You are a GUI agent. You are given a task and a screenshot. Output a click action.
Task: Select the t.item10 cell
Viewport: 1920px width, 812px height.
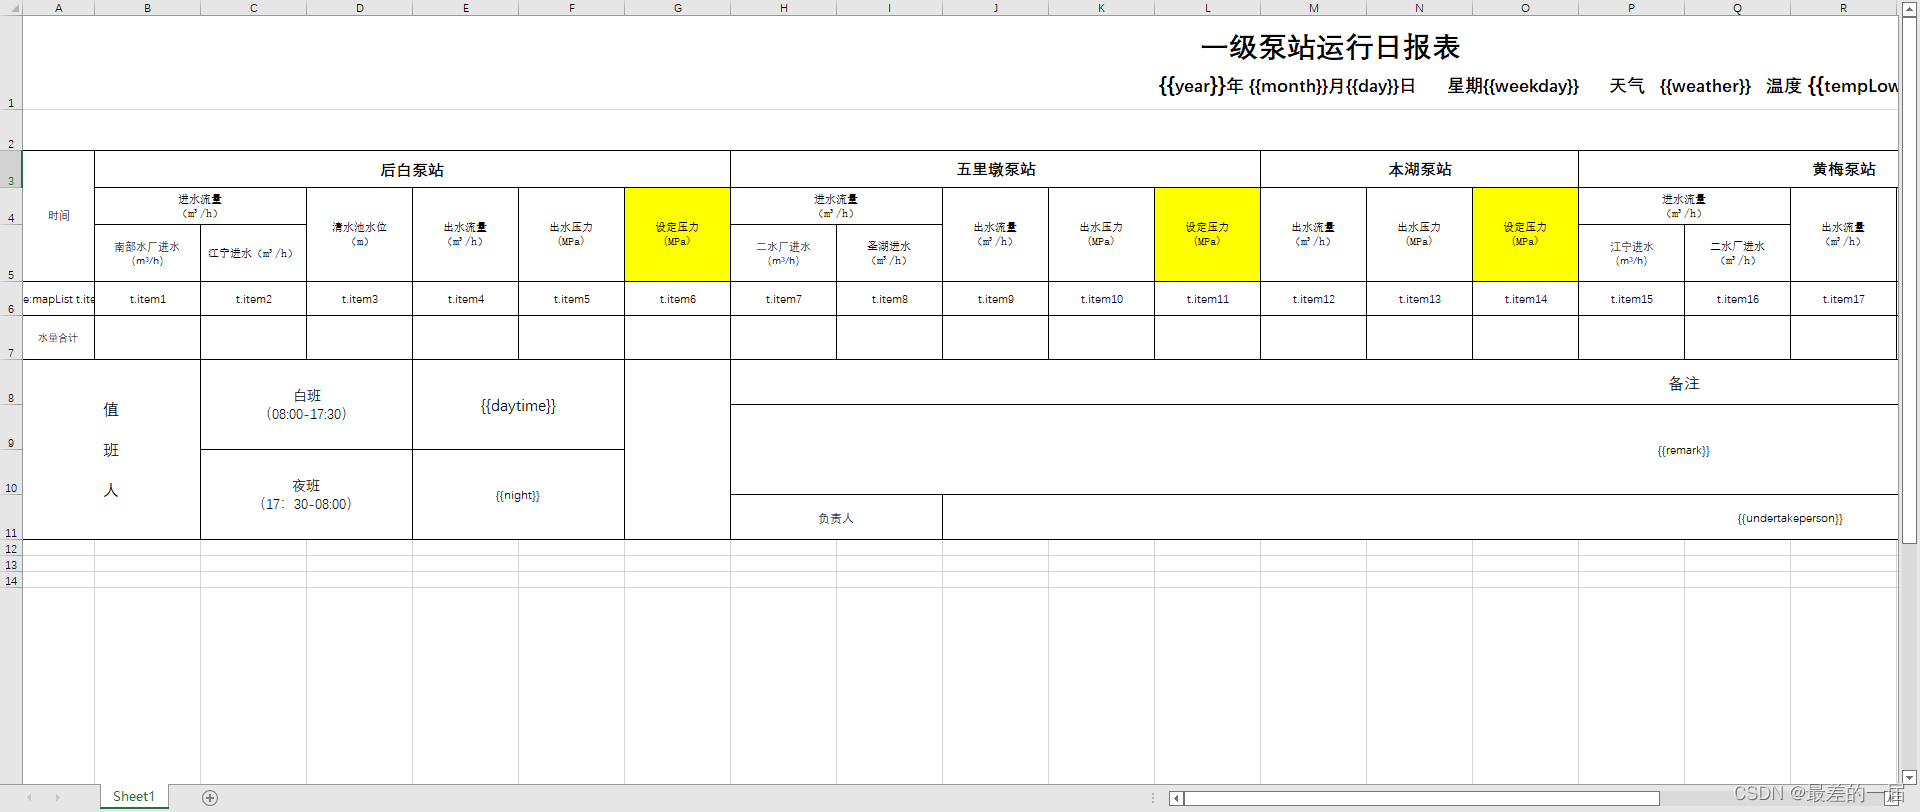click(1102, 299)
